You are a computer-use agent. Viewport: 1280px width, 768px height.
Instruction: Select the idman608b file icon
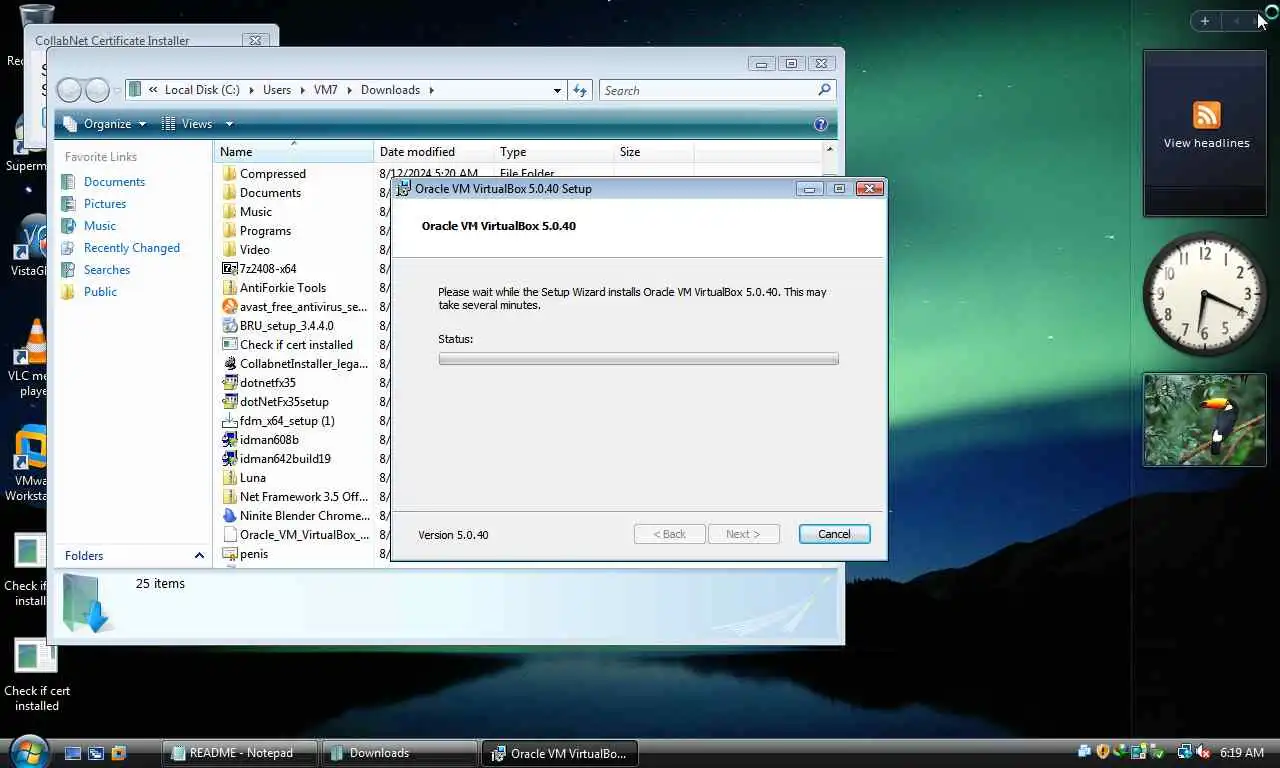[229, 440]
